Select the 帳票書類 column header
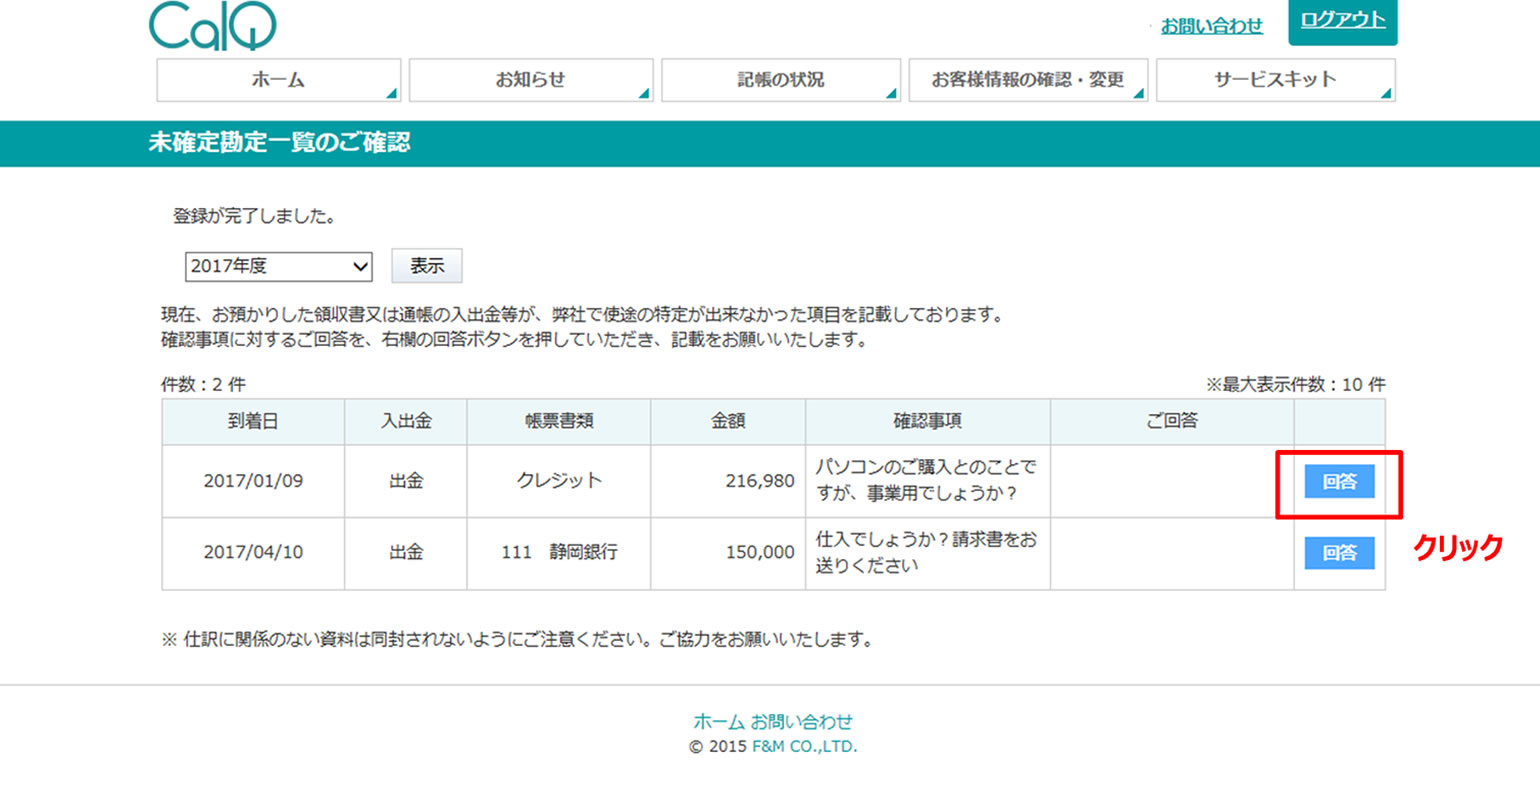1540x794 pixels. pos(559,422)
